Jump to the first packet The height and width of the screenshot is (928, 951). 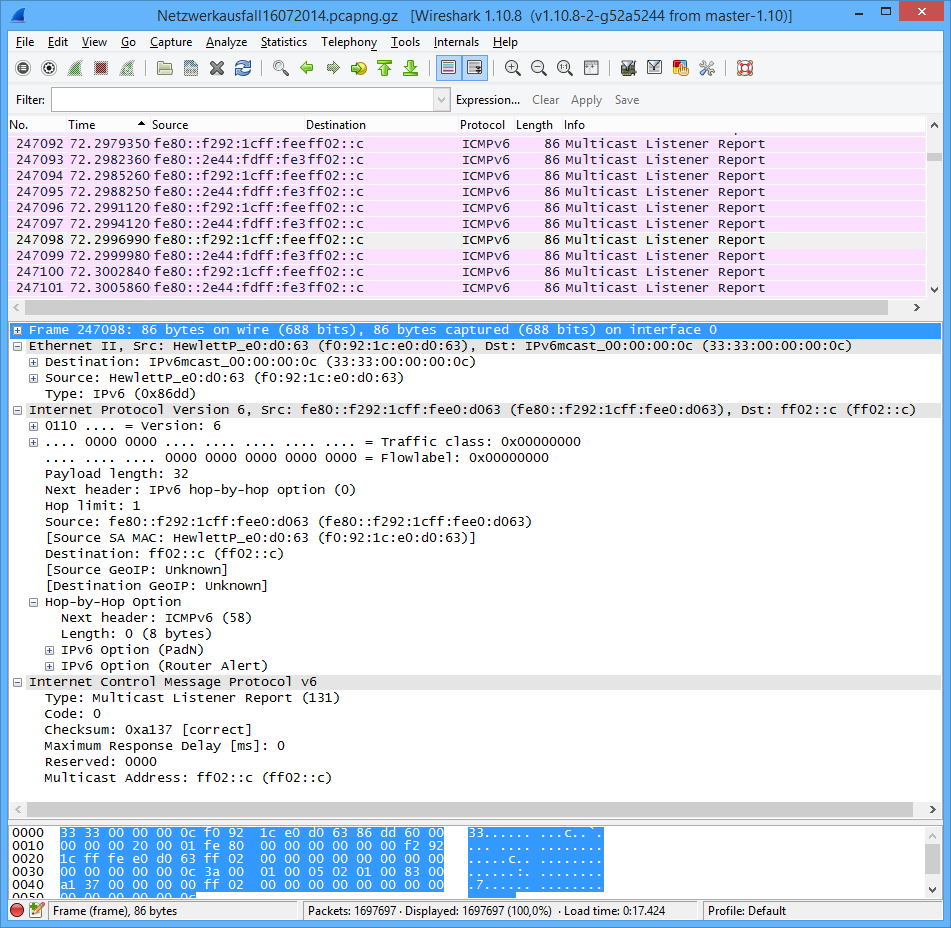(x=385, y=68)
